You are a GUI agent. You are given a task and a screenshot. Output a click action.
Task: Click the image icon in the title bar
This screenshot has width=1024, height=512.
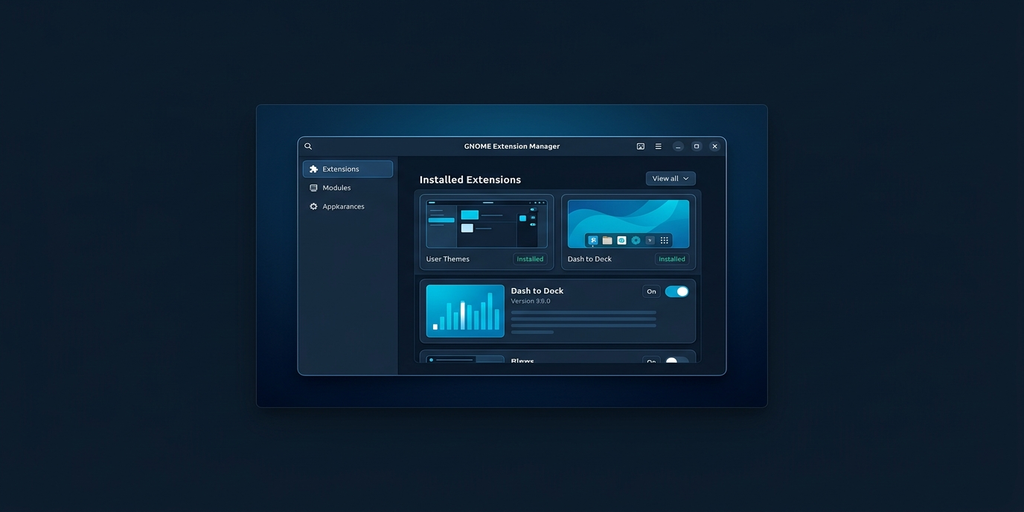coord(640,146)
